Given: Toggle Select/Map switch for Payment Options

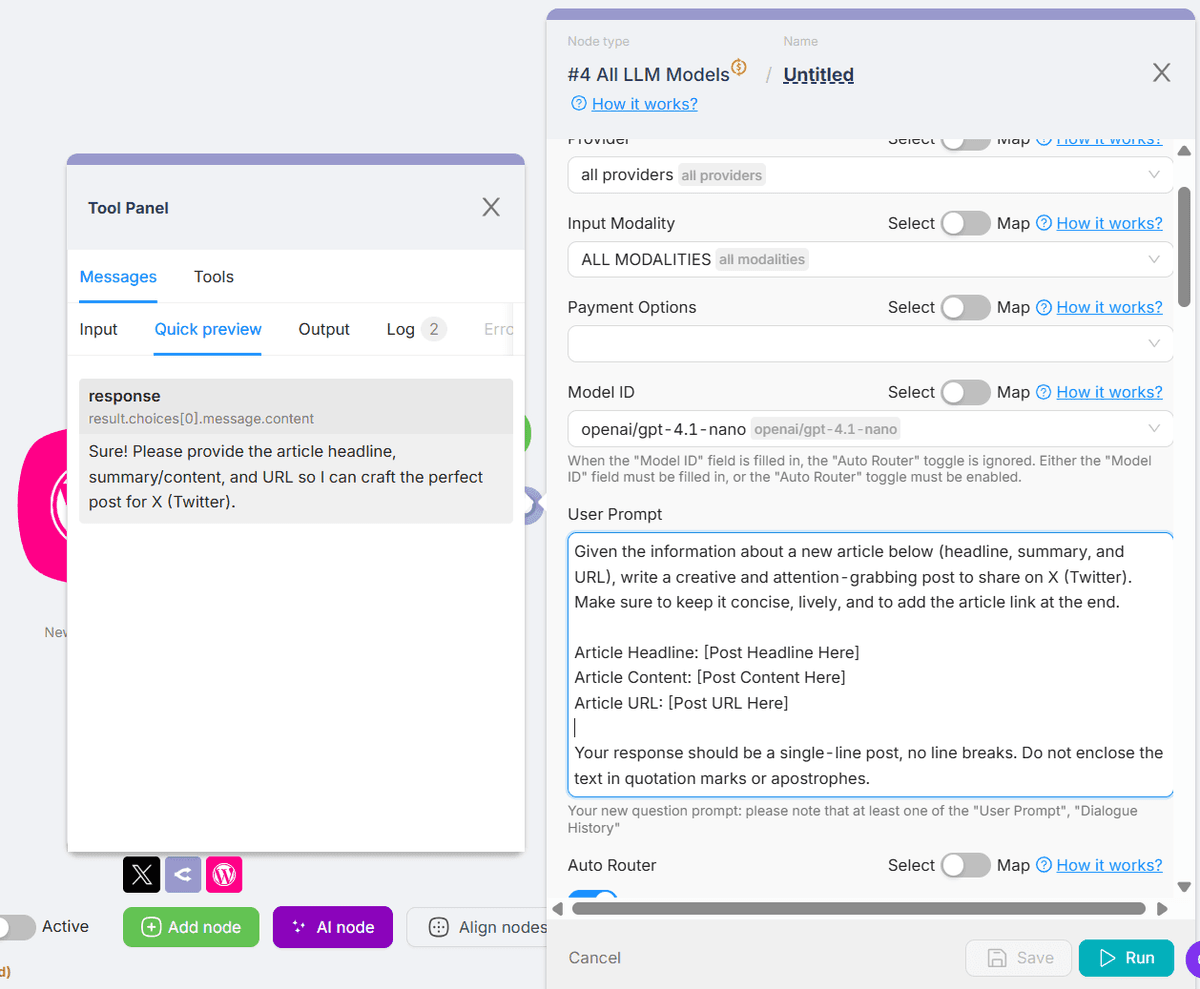Looking at the screenshot, I should pyautogui.click(x=965, y=307).
